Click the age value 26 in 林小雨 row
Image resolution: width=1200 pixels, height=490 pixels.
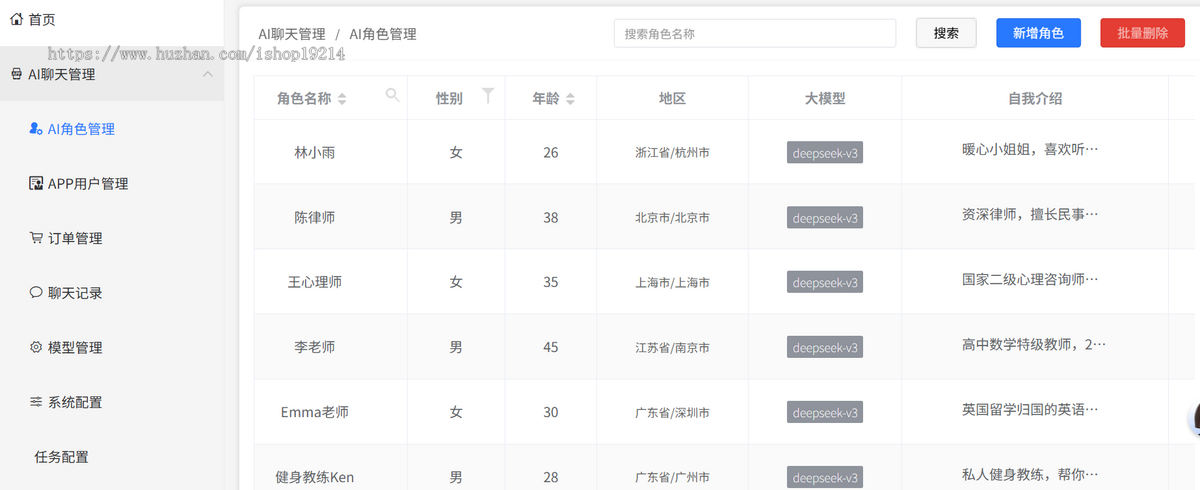[x=551, y=153]
